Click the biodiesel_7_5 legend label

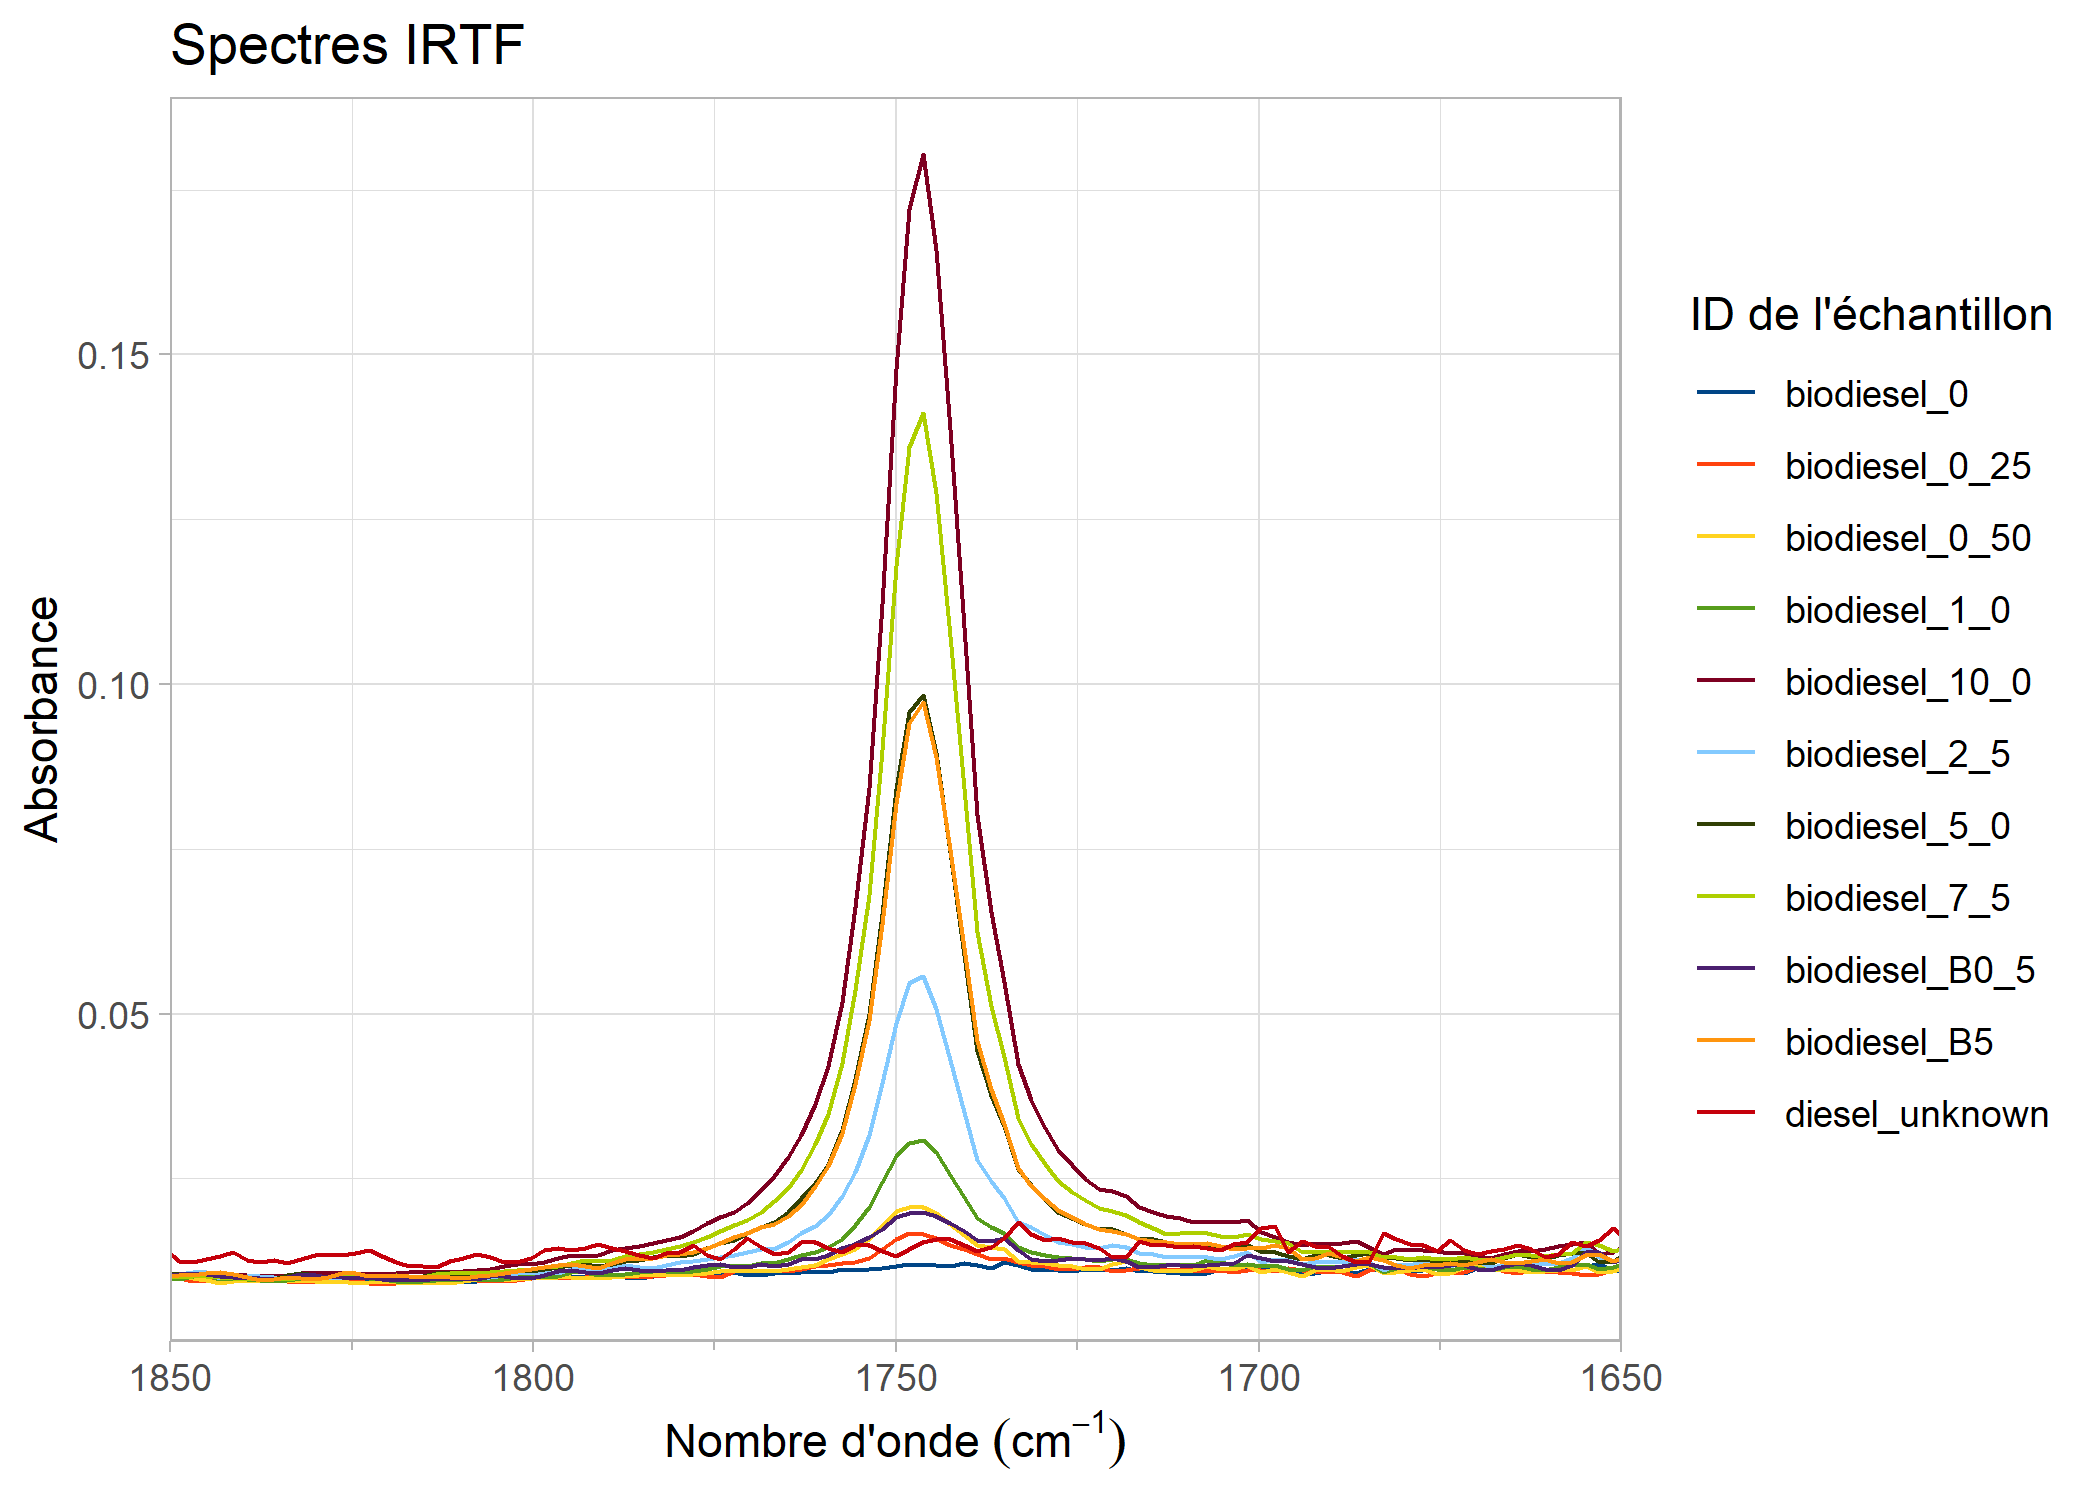pos(1897,898)
